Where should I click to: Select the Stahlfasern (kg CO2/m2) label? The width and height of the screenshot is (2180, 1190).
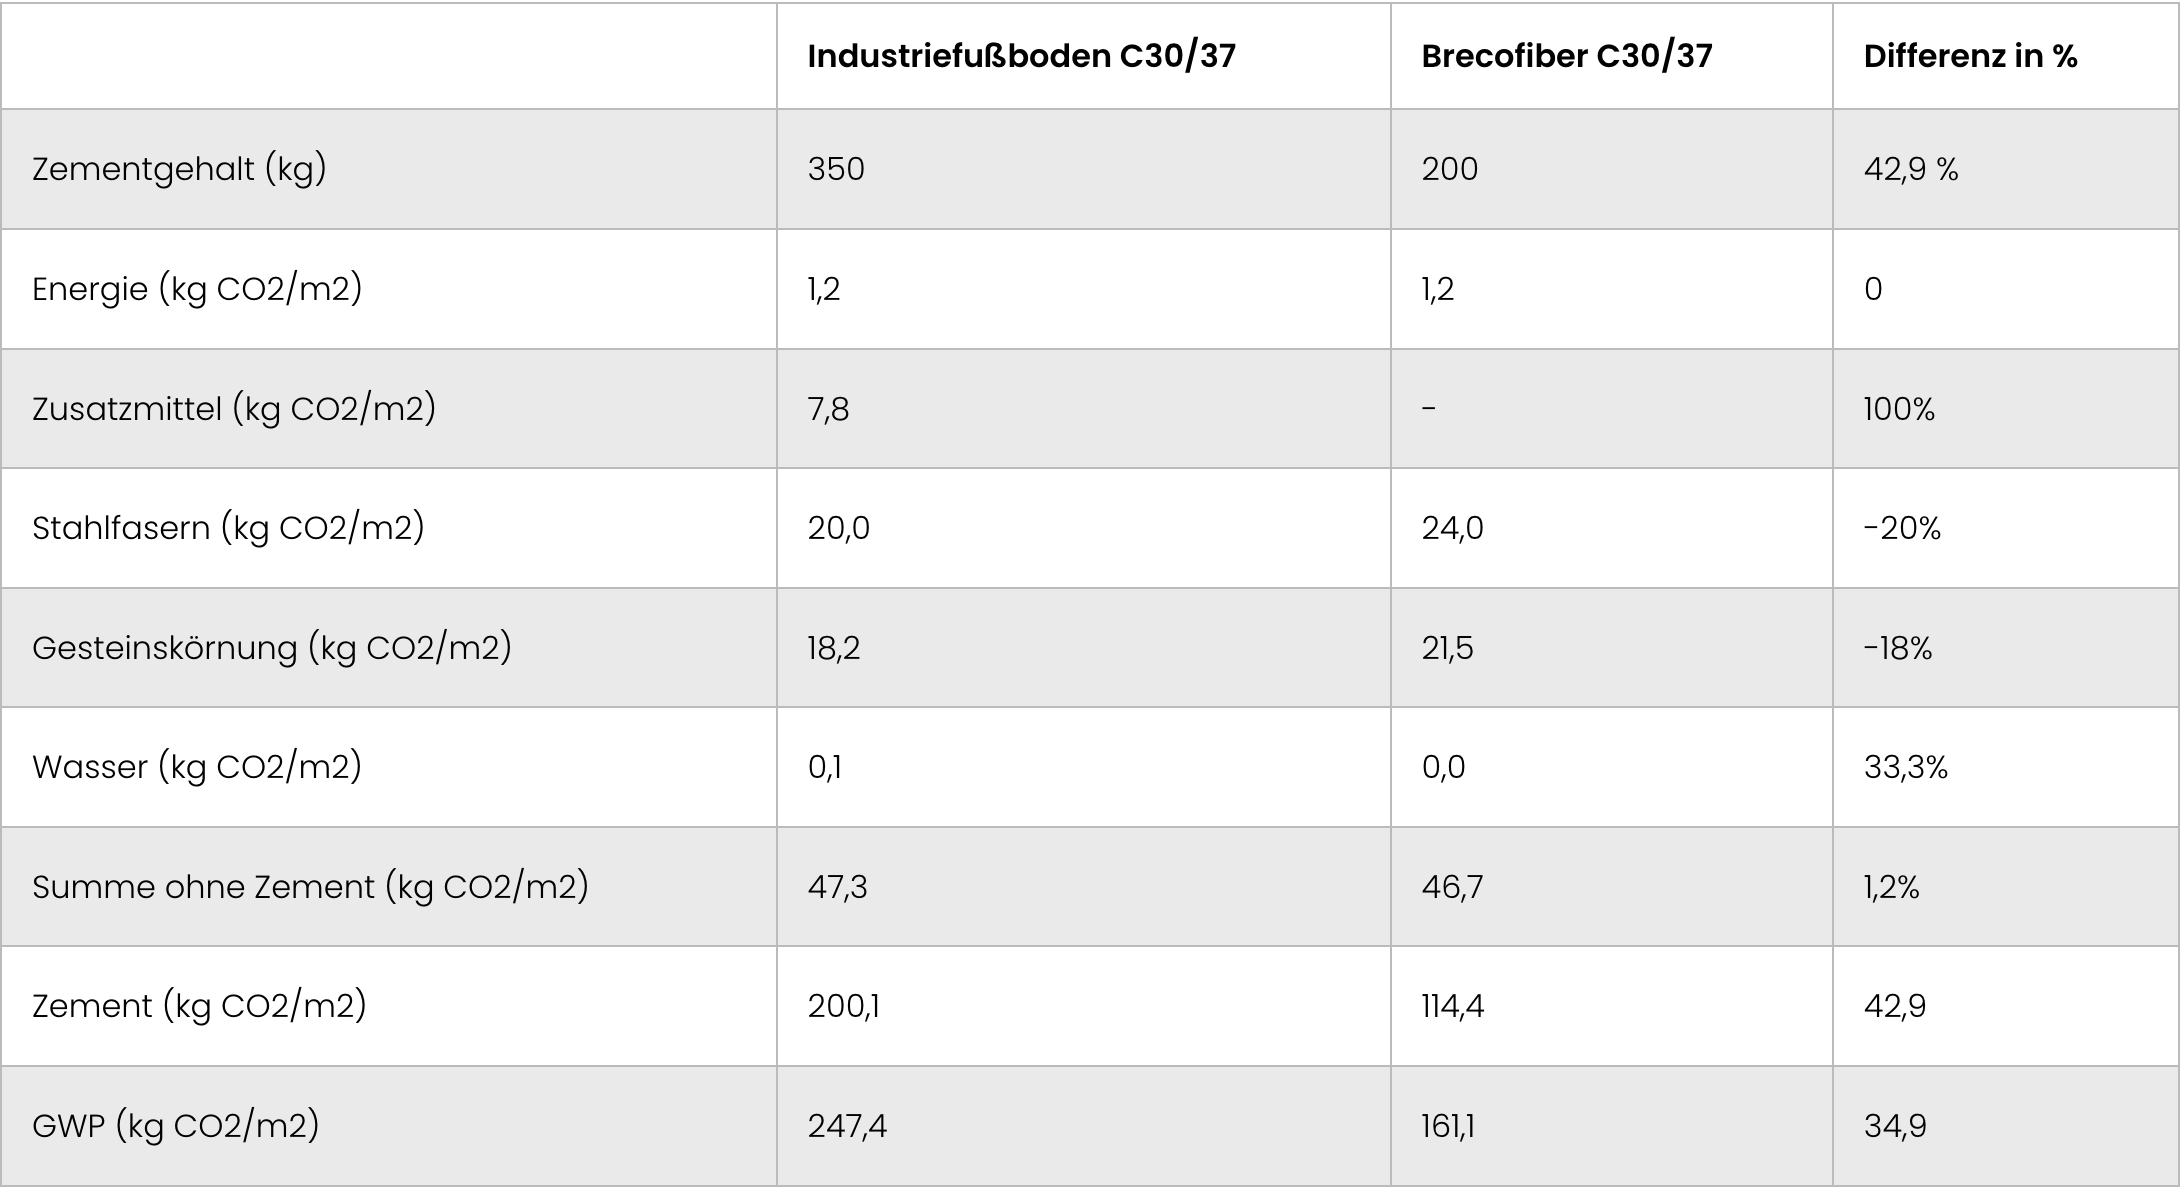click(228, 528)
